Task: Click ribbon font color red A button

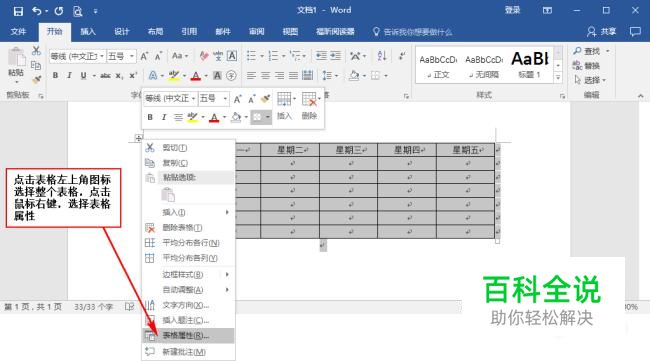Action: coord(196,76)
